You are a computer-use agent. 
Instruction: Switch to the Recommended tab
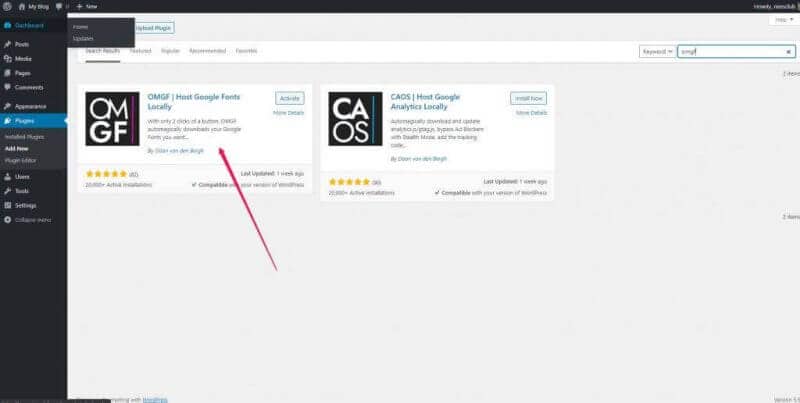tap(207, 51)
